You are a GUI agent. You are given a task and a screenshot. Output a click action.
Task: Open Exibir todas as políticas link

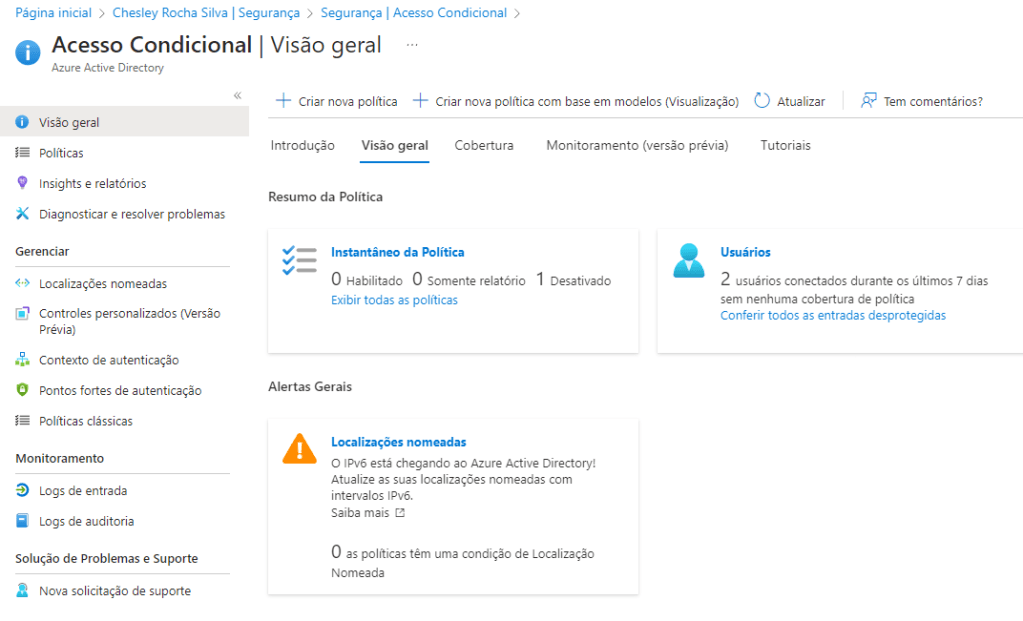(x=394, y=300)
